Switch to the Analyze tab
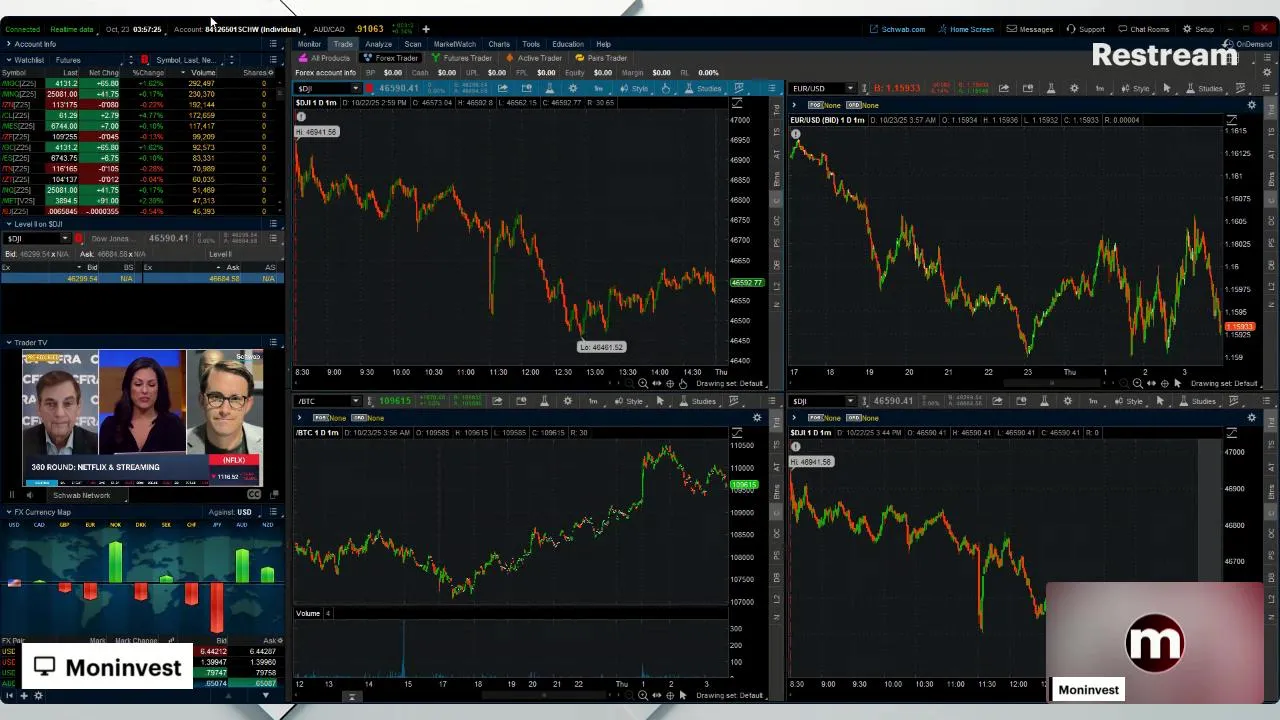The image size is (1280, 720). pyautogui.click(x=378, y=44)
